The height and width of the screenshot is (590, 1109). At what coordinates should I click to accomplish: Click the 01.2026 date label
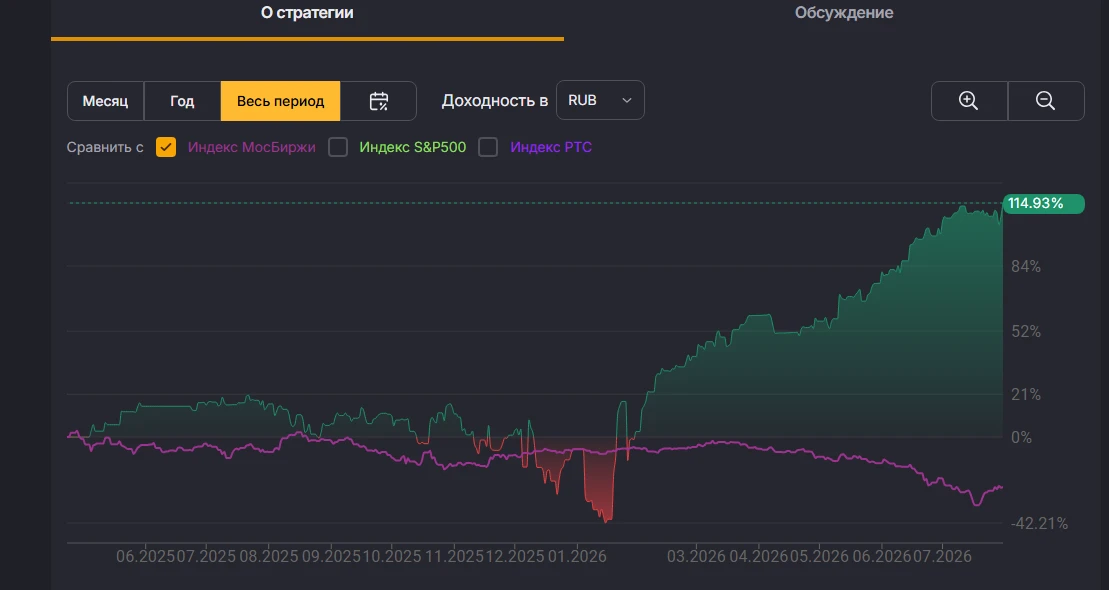[576, 557]
